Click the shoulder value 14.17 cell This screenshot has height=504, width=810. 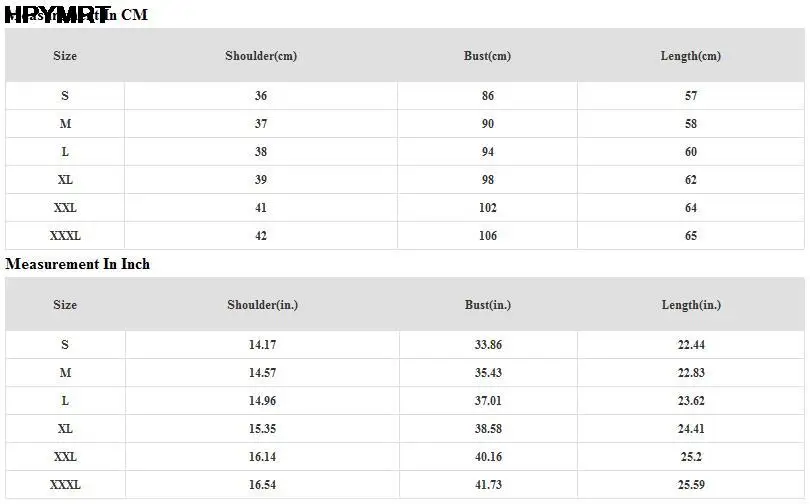pyautogui.click(x=262, y=345)
